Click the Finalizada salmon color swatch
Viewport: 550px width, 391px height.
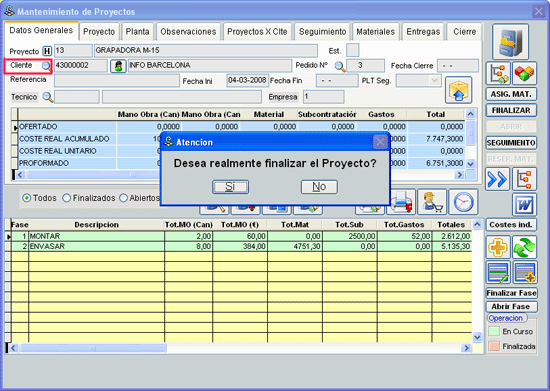click(x=494, y=346)
